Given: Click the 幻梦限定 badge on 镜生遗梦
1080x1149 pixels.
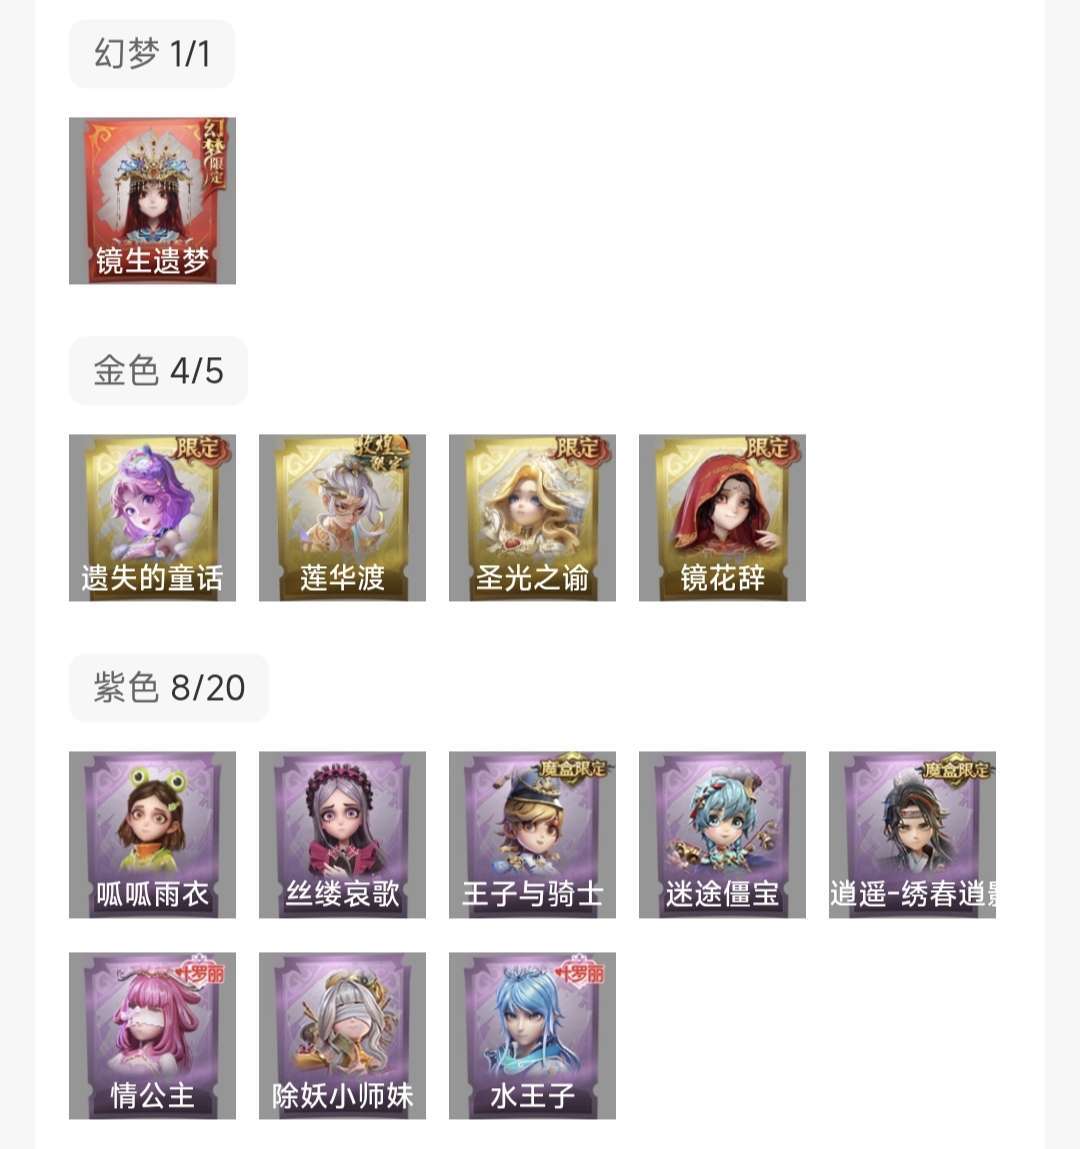Looking at the screenshot, I should (x=214, y=155).
